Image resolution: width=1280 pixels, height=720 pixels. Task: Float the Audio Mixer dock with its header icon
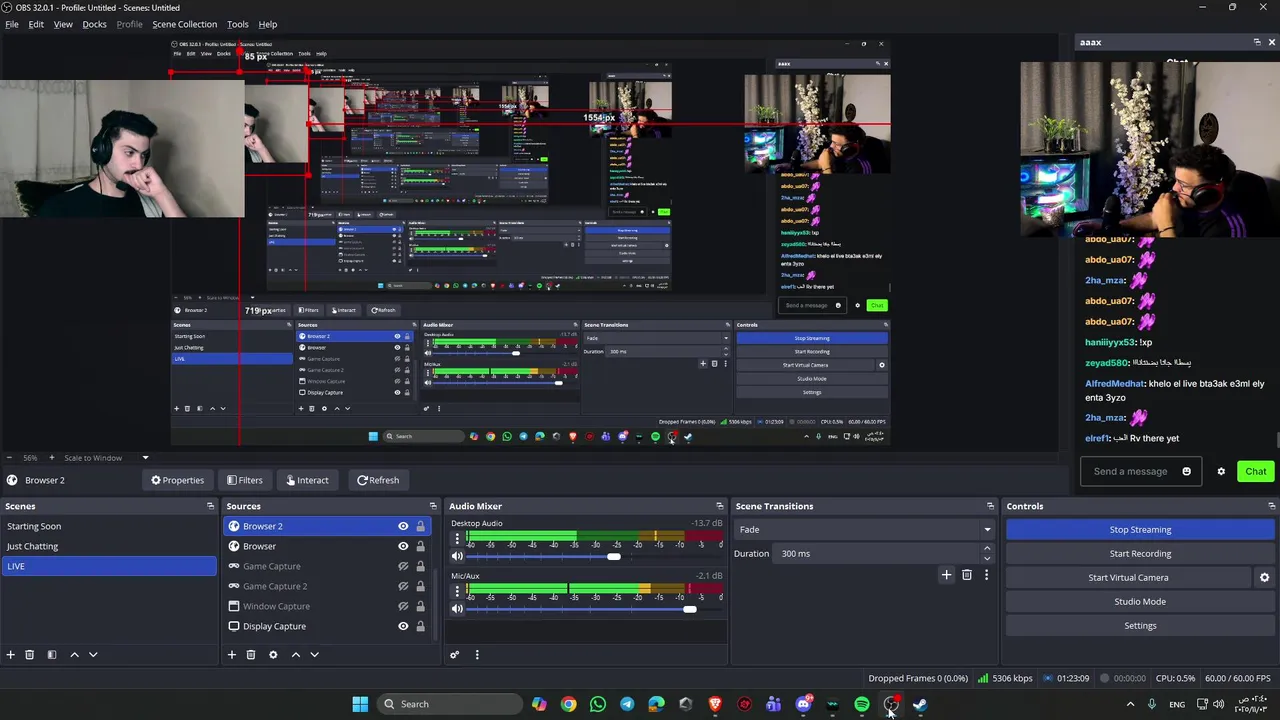click(719, 506)
